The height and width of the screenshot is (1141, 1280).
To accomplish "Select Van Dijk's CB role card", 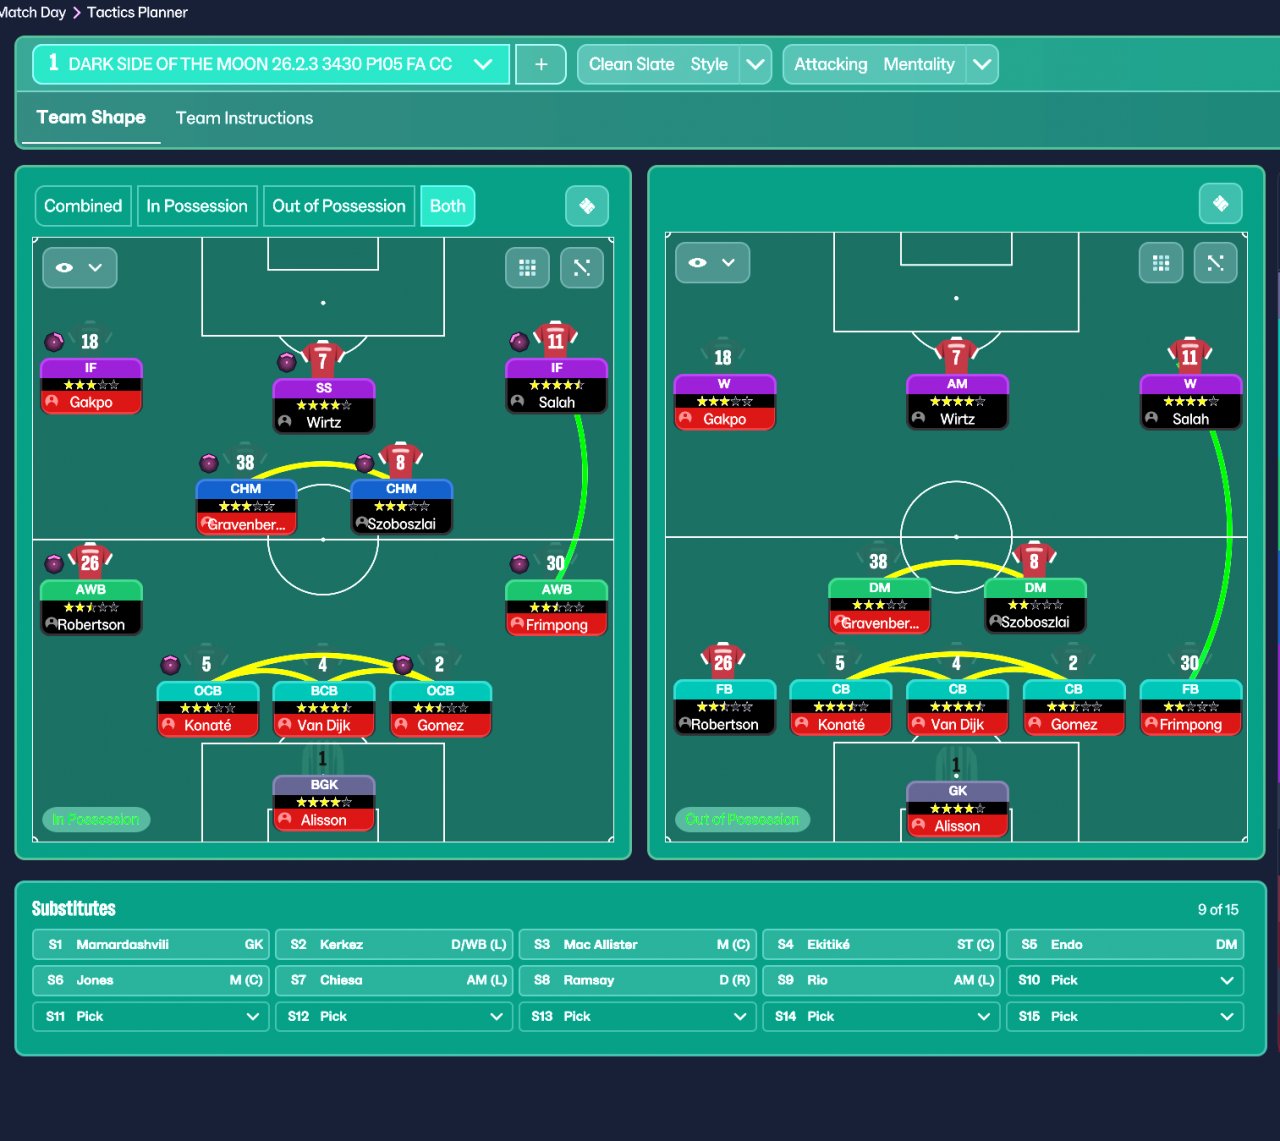I will coord(957,707).
